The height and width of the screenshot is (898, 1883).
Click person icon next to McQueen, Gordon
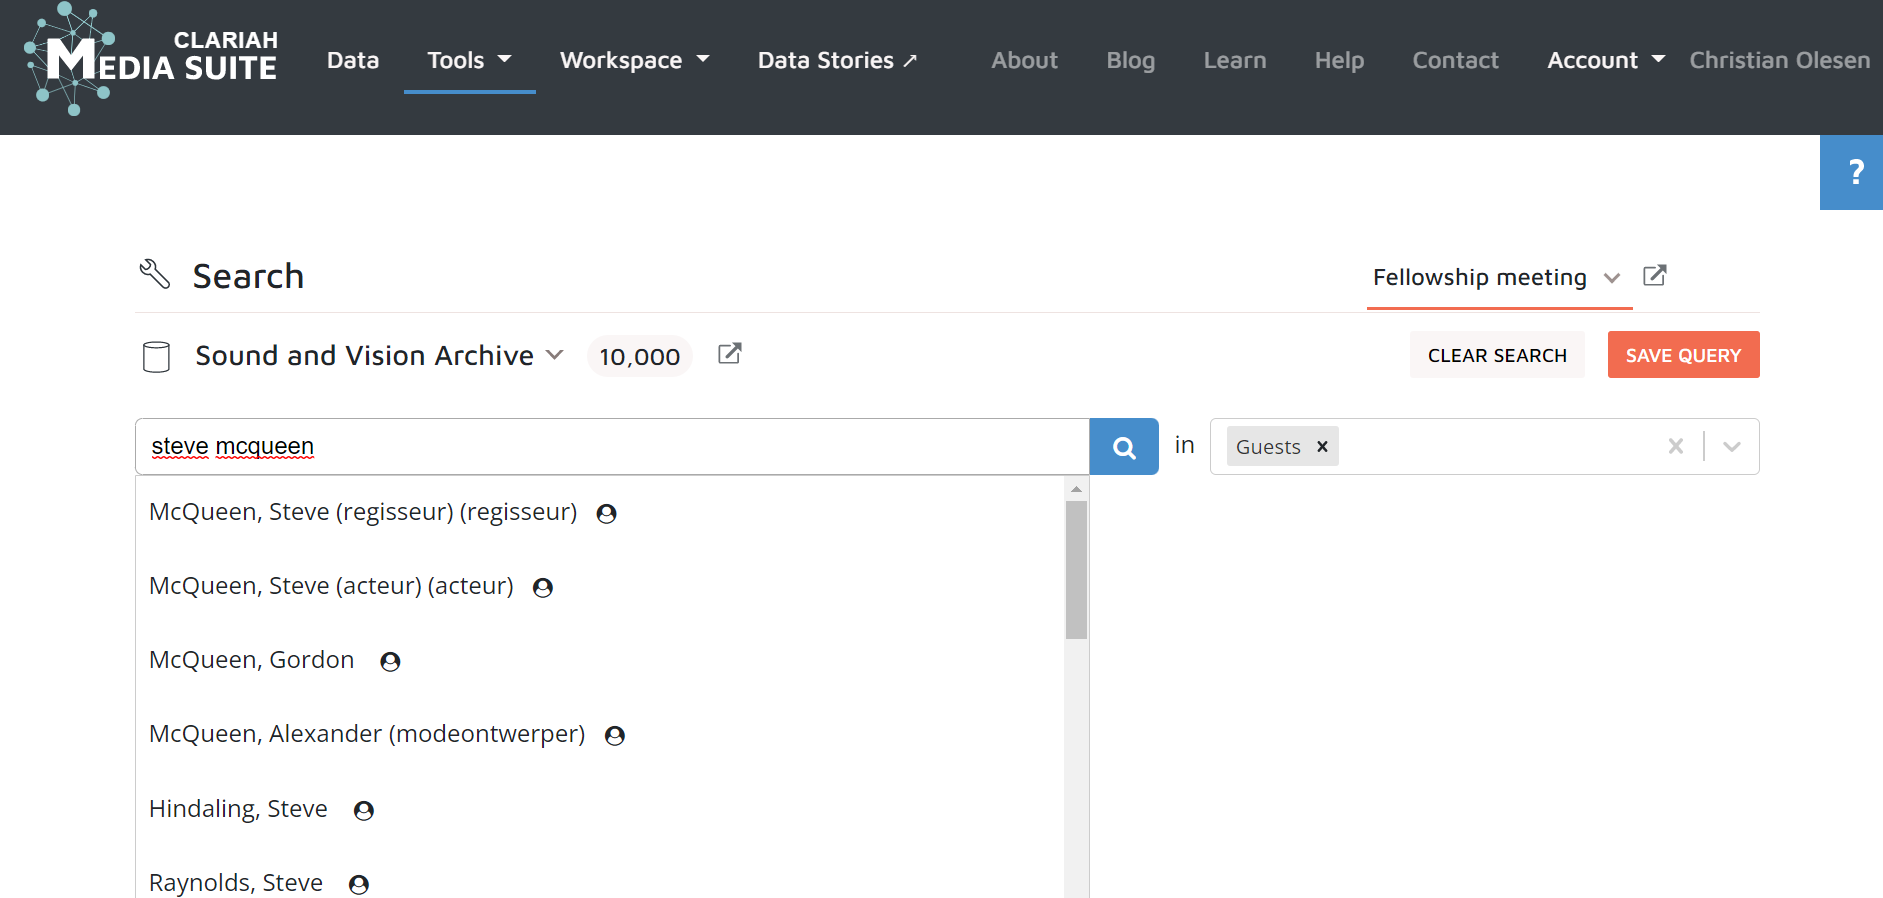[x=390, y=662]
